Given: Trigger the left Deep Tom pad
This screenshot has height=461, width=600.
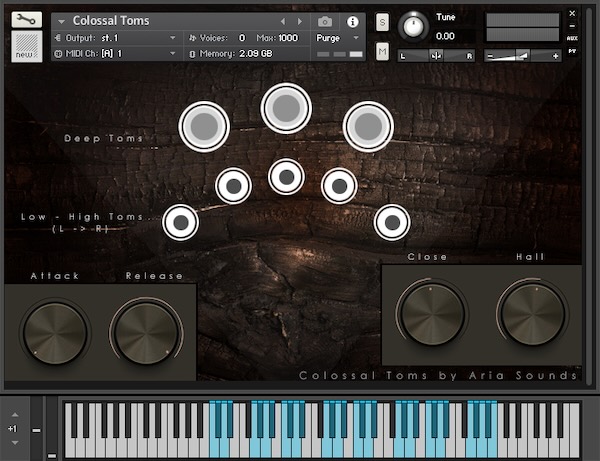Looking at the screenshot, I should coord(204,127).
